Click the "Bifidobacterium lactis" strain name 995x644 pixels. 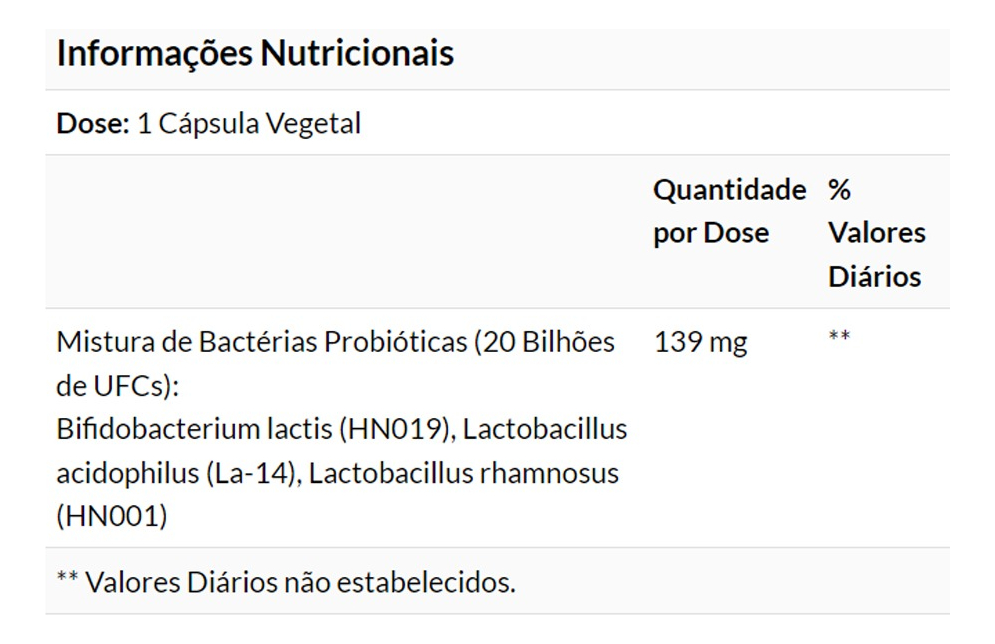tap(194, 430)
